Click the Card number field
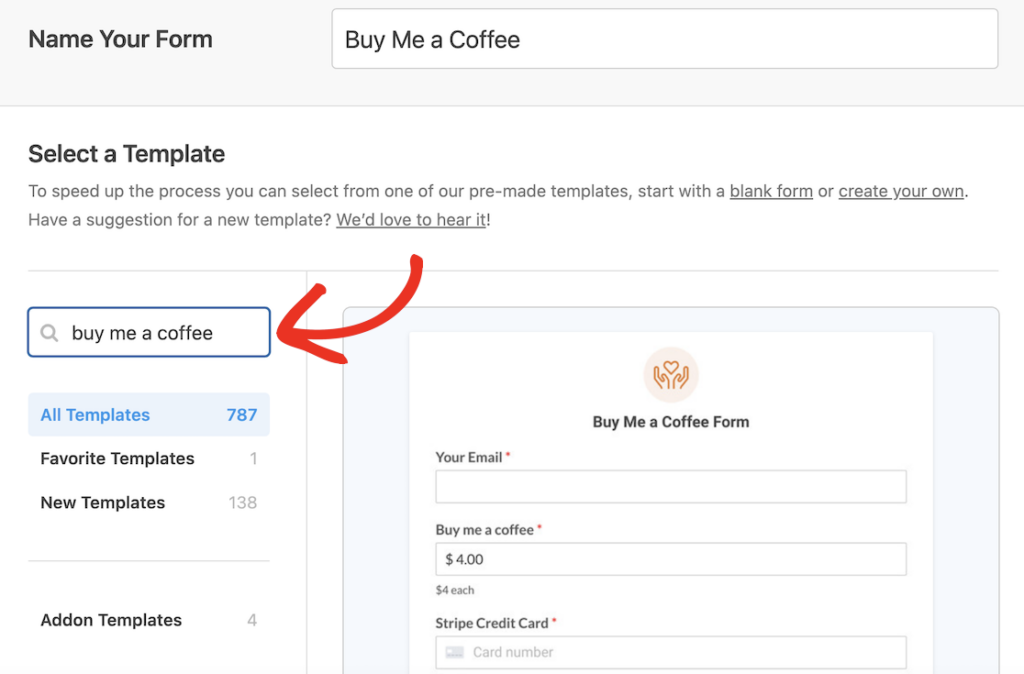The image size is (1024, 674). [x=671, y=652]
